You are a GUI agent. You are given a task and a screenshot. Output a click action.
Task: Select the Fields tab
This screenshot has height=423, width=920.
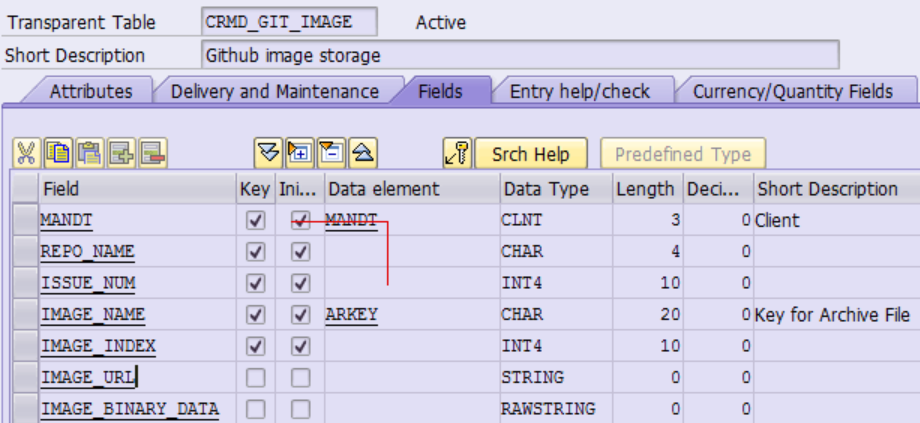click(440, 92)
